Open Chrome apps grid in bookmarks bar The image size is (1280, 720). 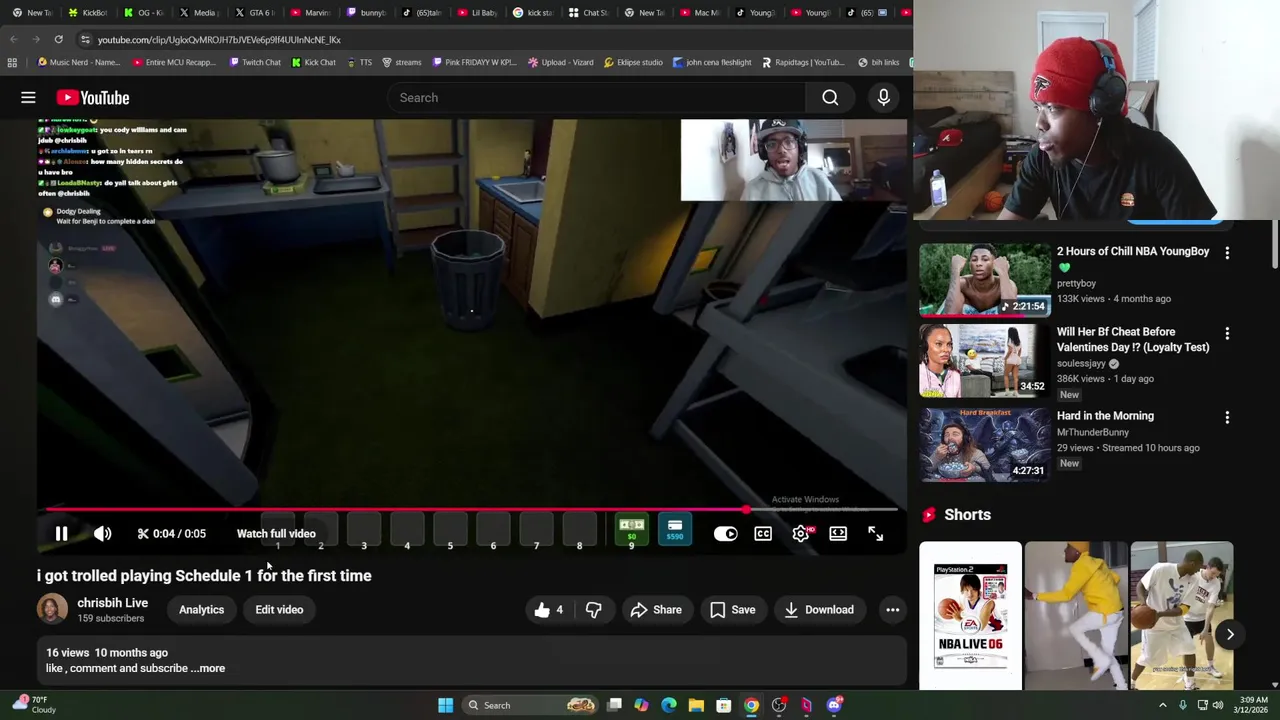point(12,62)
